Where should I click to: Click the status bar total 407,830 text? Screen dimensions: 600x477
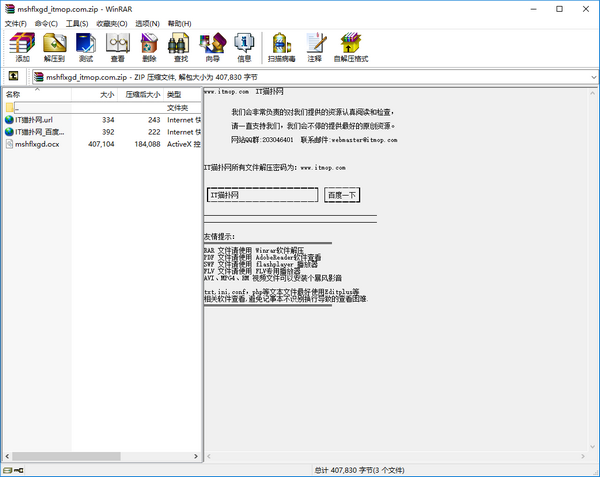pos(359,470)
